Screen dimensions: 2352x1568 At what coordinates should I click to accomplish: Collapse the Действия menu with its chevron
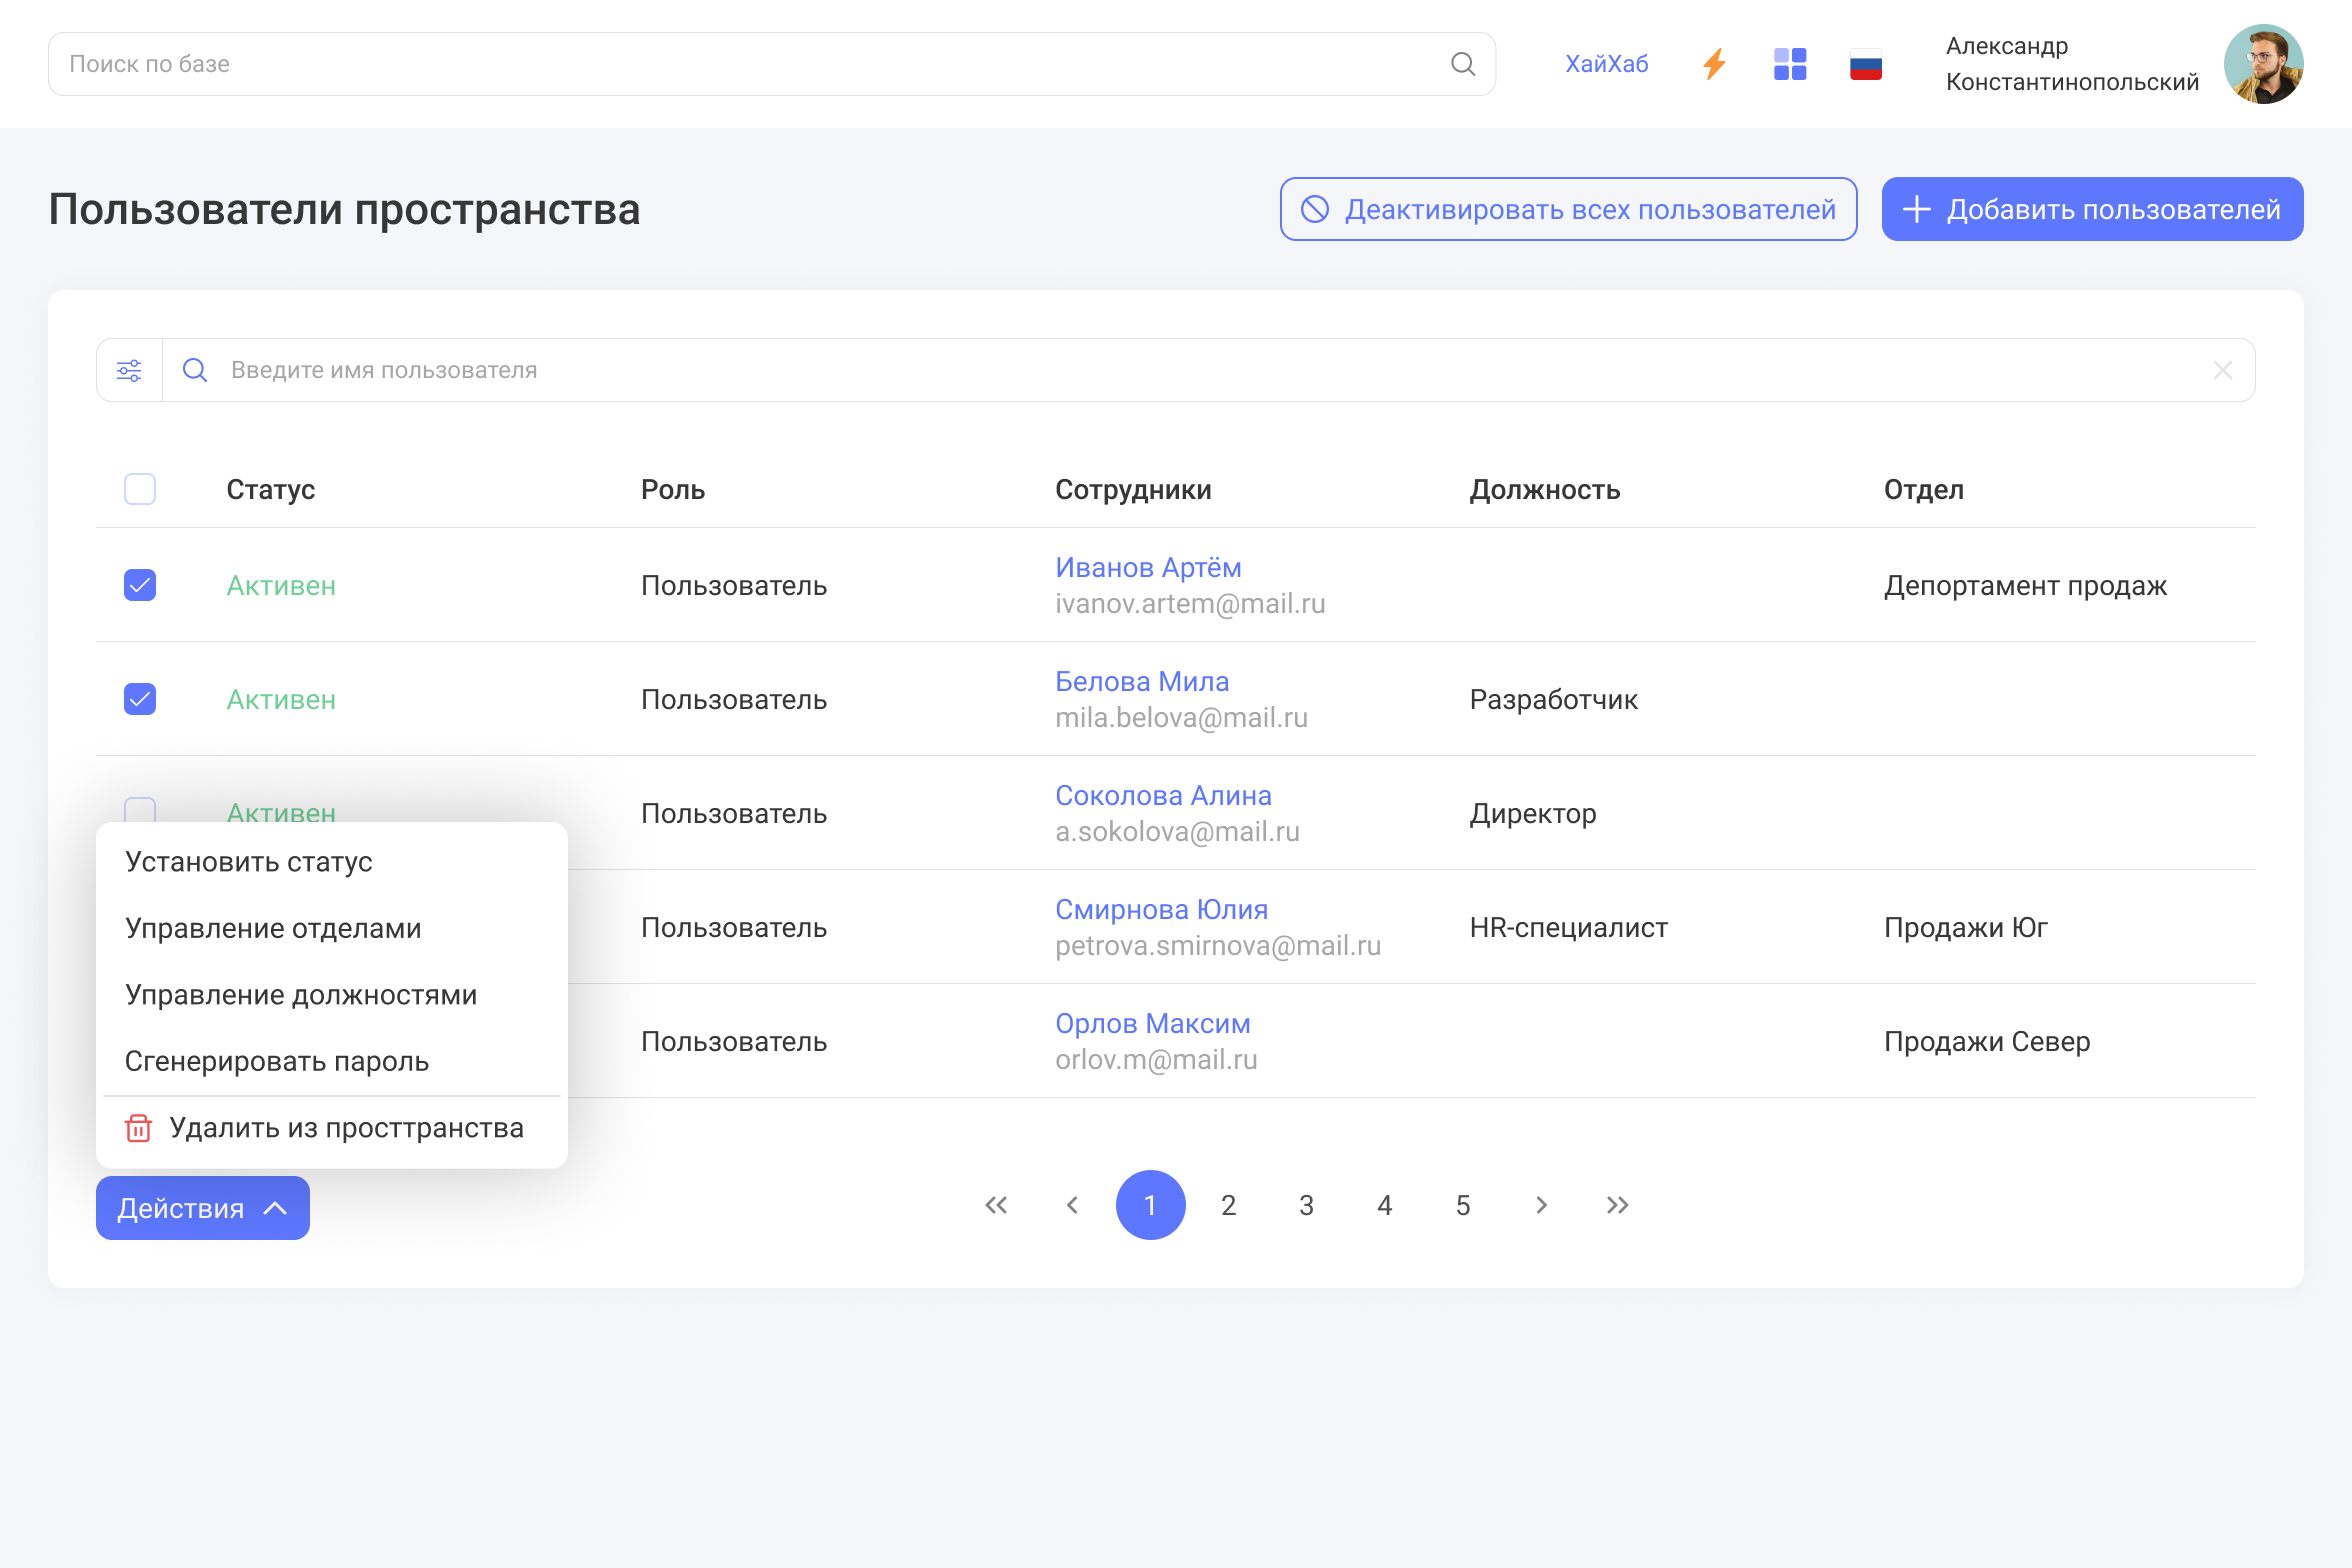click(x=274, y=1208)
